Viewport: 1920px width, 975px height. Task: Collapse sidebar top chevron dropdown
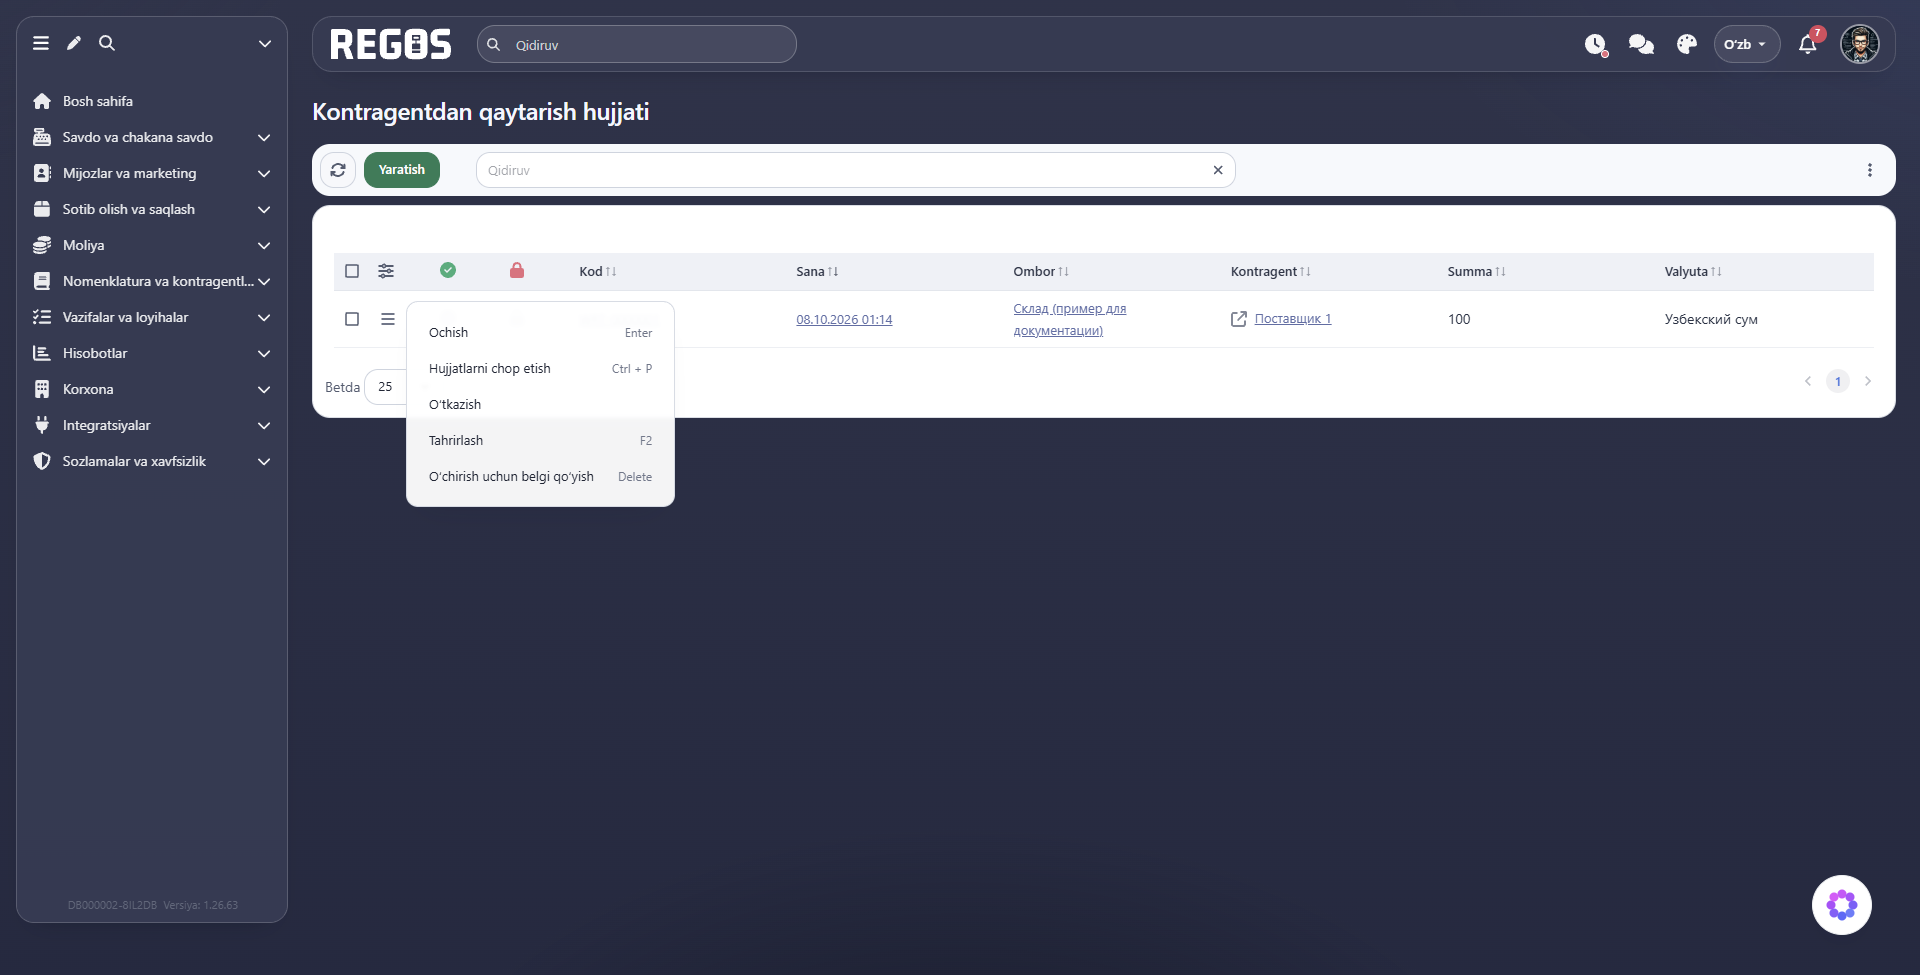[x=265, y=43]
